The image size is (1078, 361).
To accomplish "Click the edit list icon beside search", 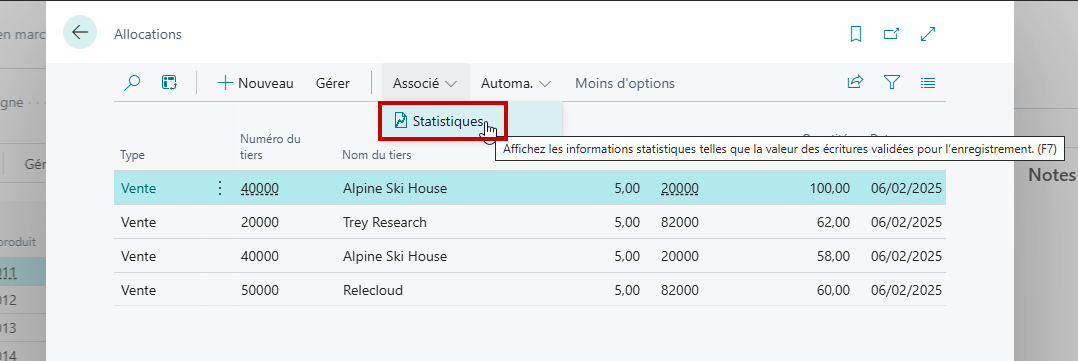I will click(x=169, y=83).
